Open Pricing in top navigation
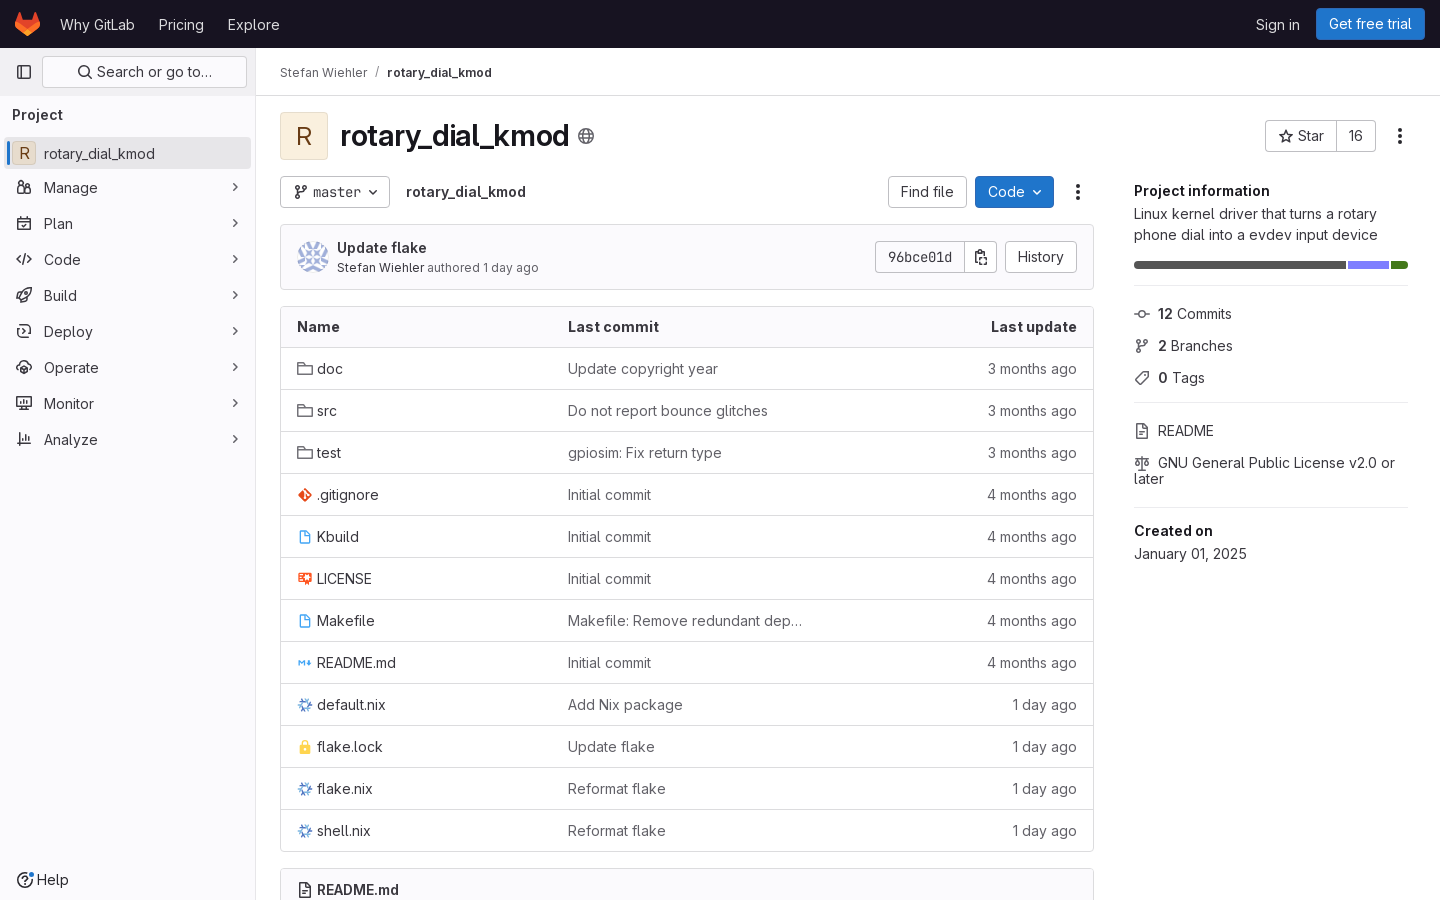The image size is (1440, 900). pos(181,24)
